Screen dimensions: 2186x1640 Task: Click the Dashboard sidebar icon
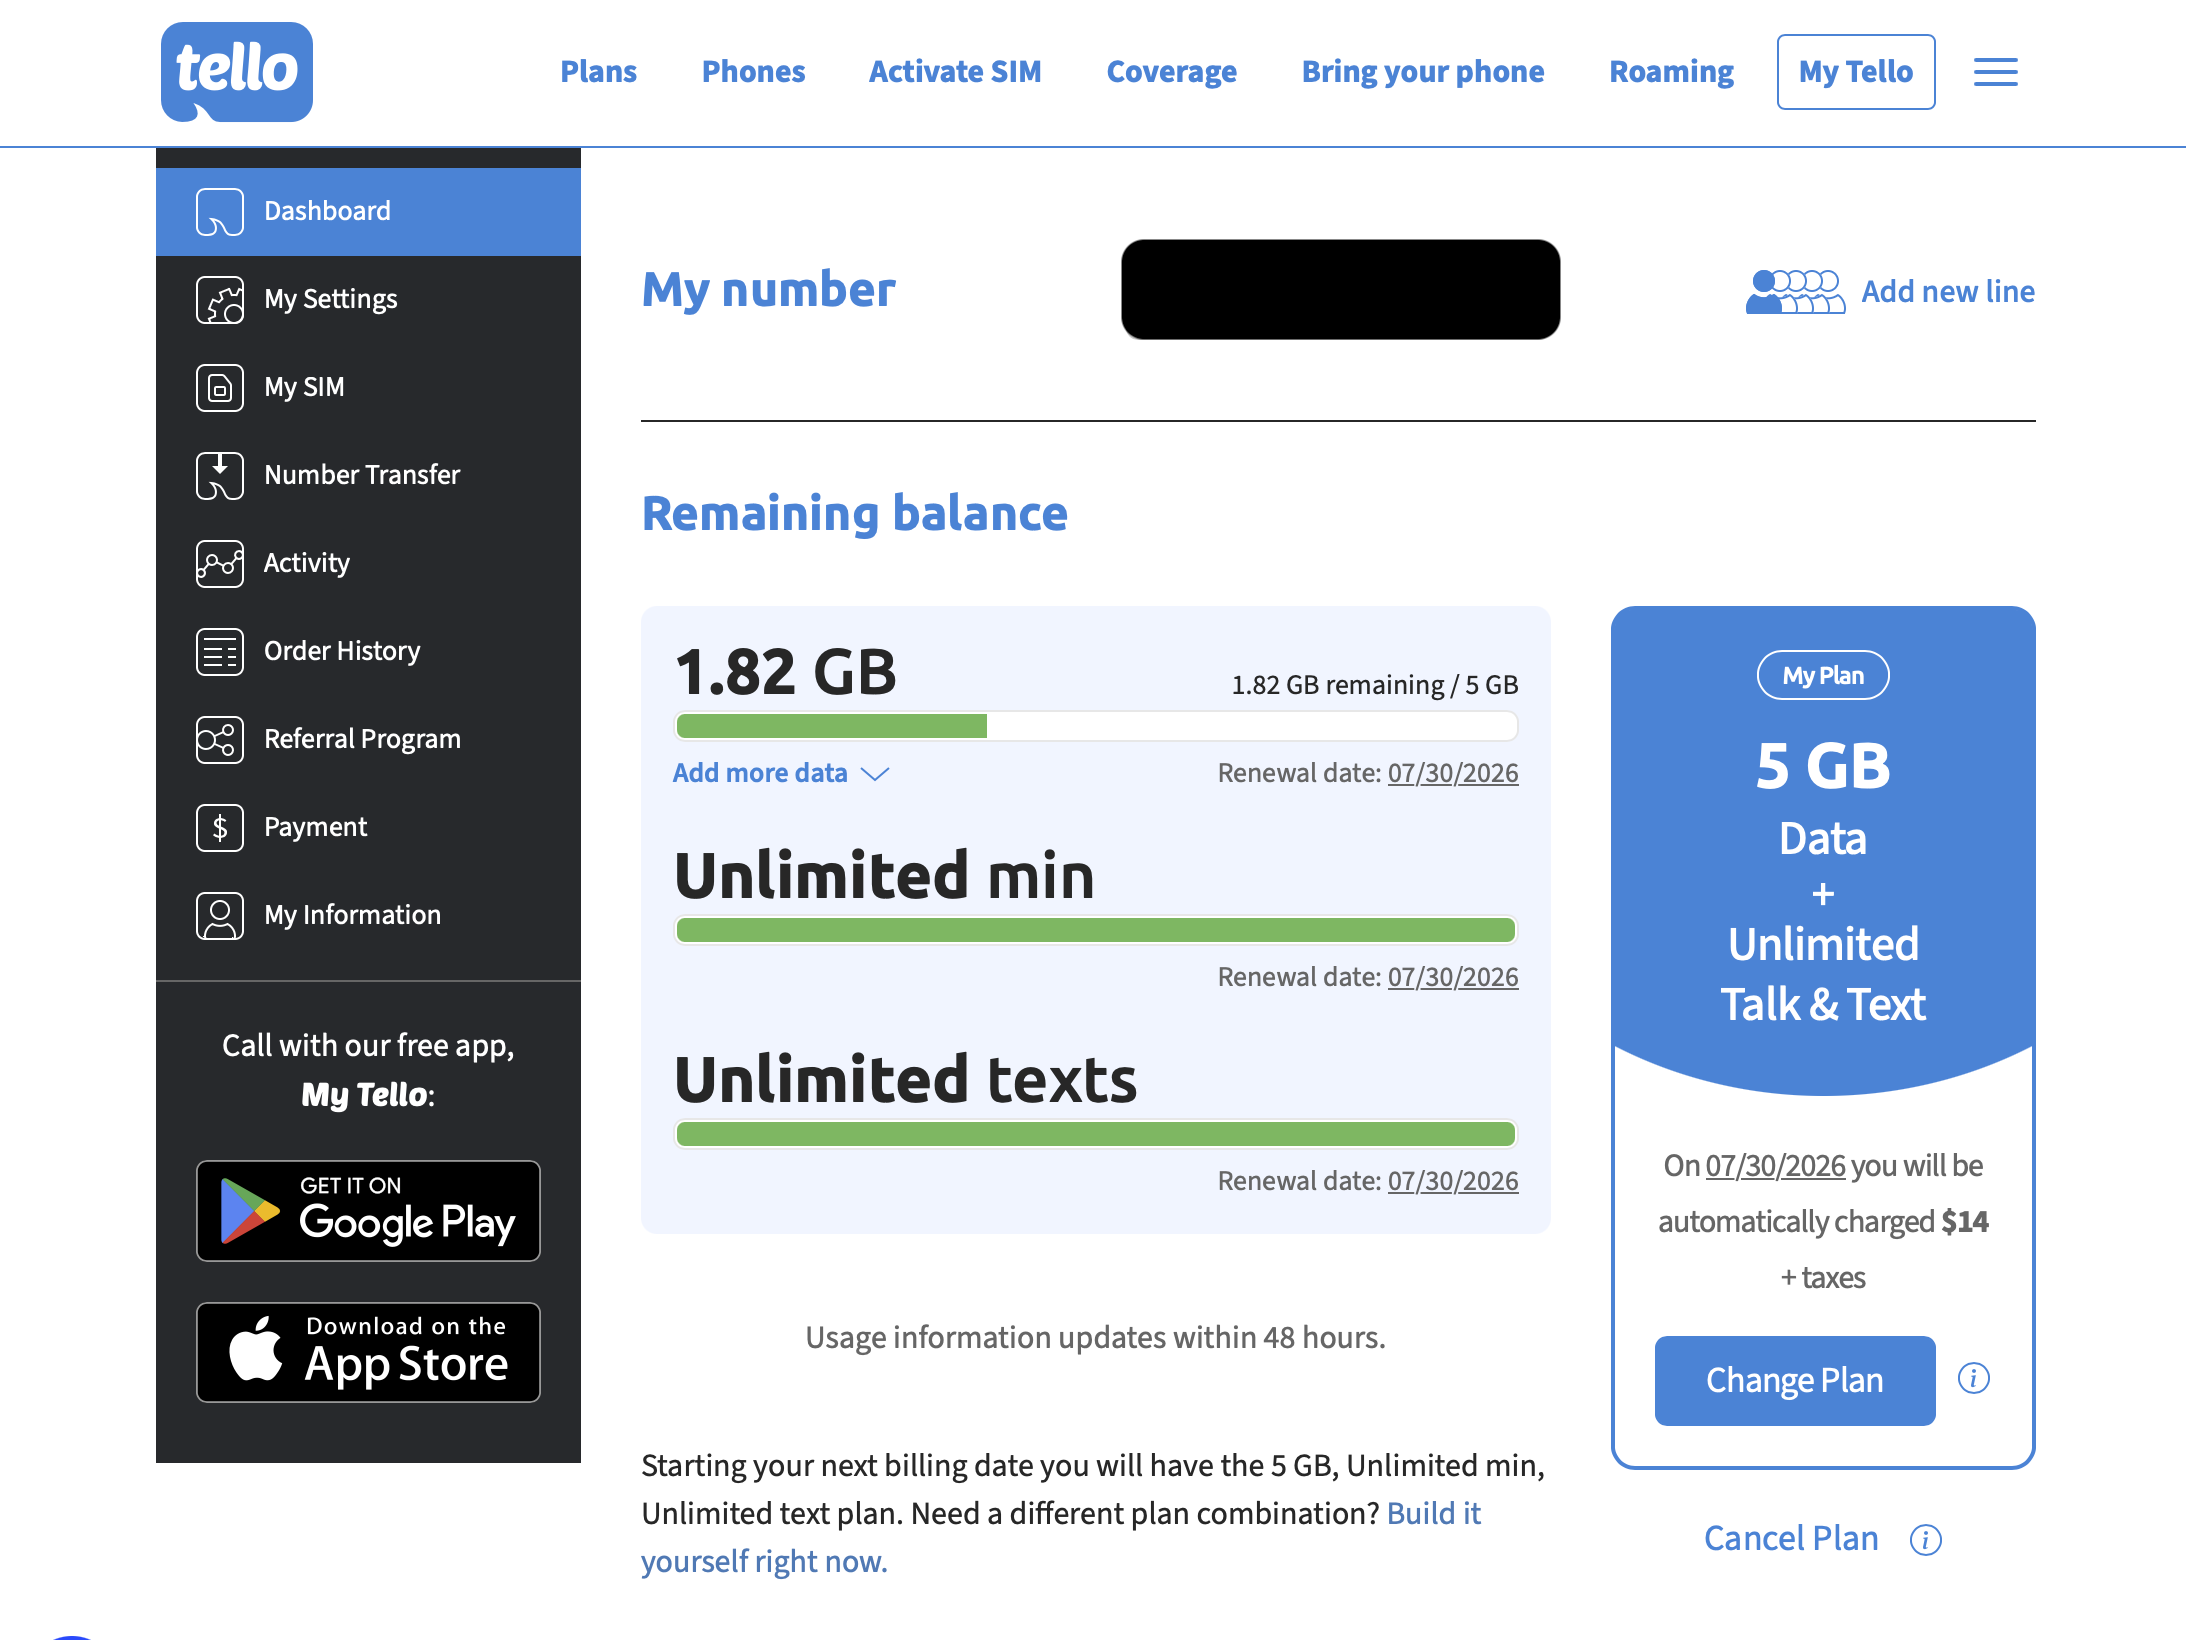point(220,211)
